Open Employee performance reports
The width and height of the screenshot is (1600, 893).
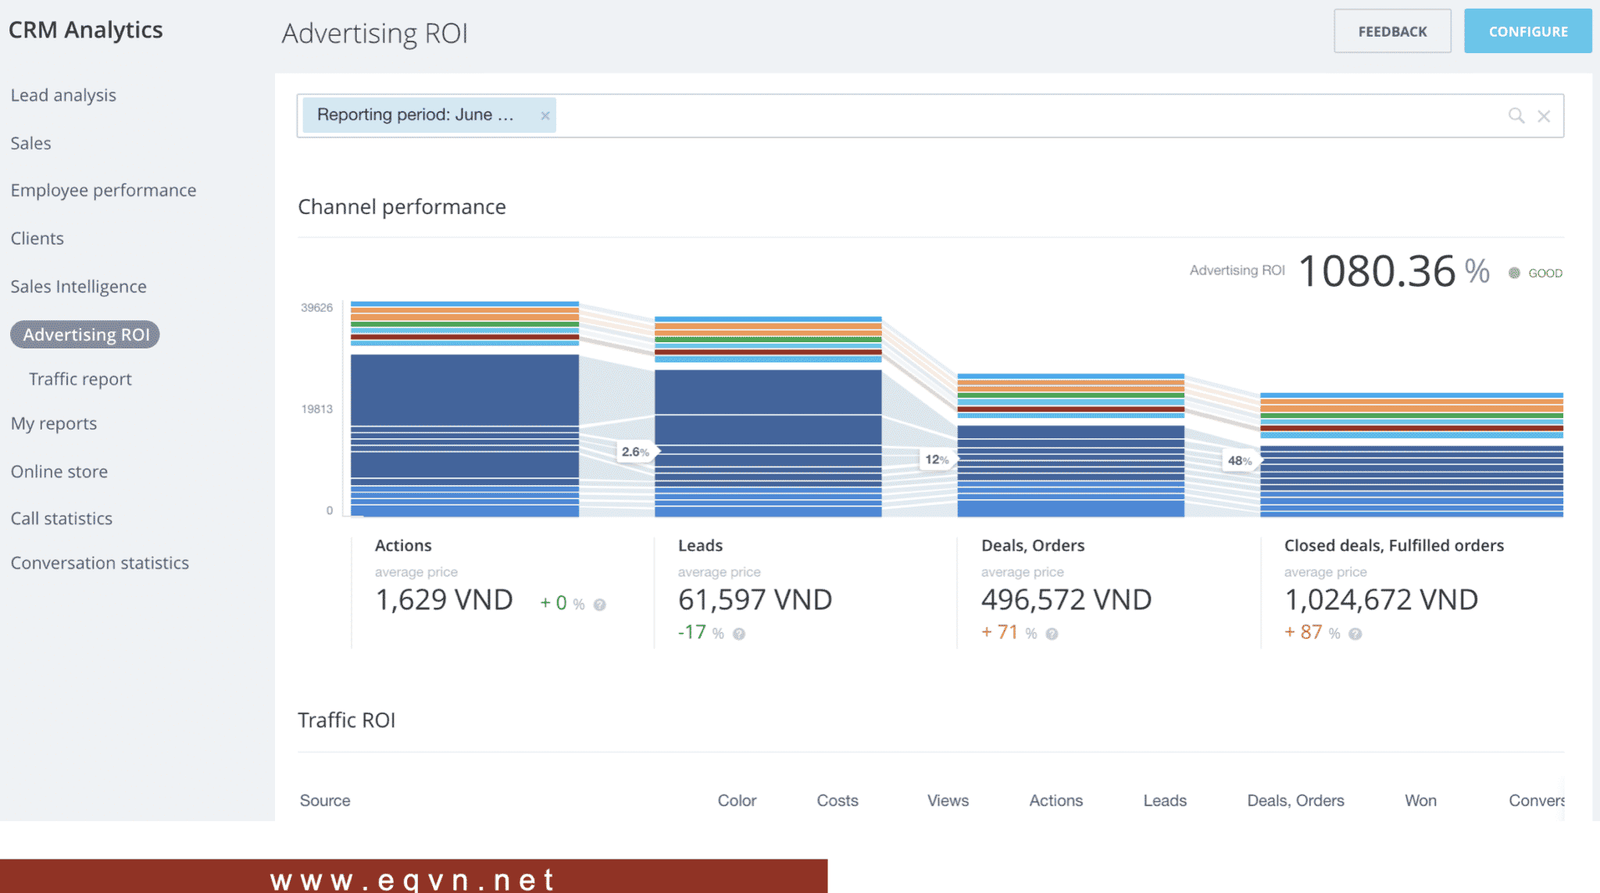pos(103,190)
